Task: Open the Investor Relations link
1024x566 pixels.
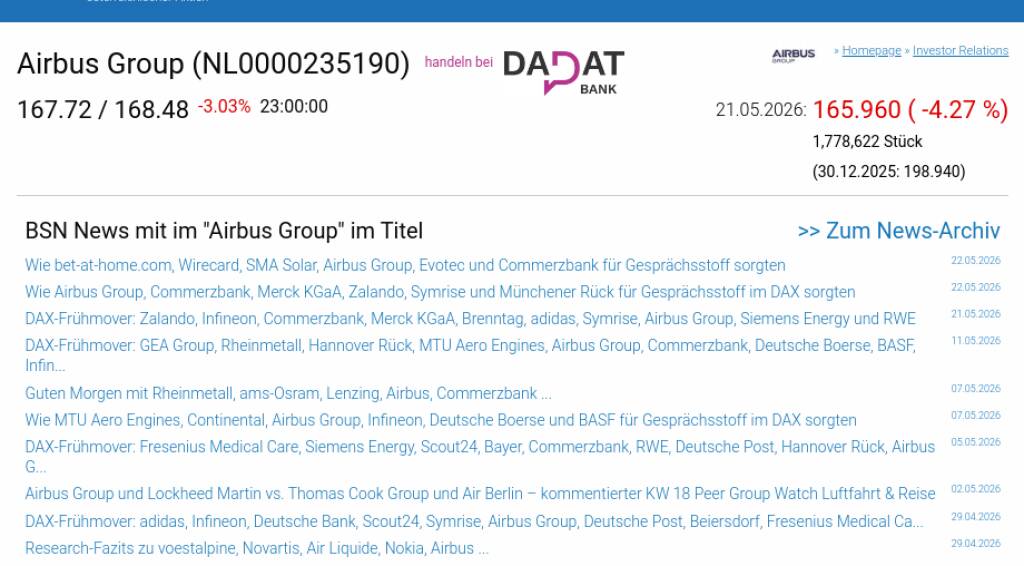Action: pyautogui.click(x=960, y=50)
